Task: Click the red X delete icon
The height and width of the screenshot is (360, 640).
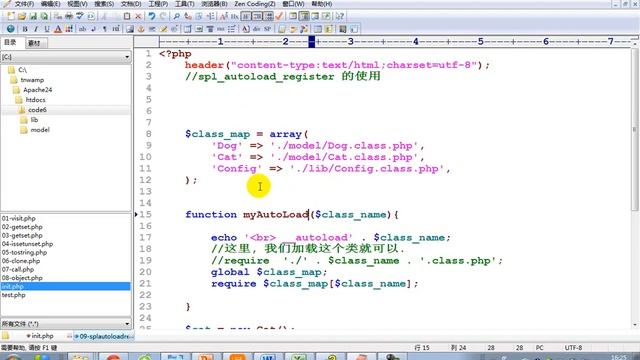Action: pyautogui.click(x=138, y=16)
